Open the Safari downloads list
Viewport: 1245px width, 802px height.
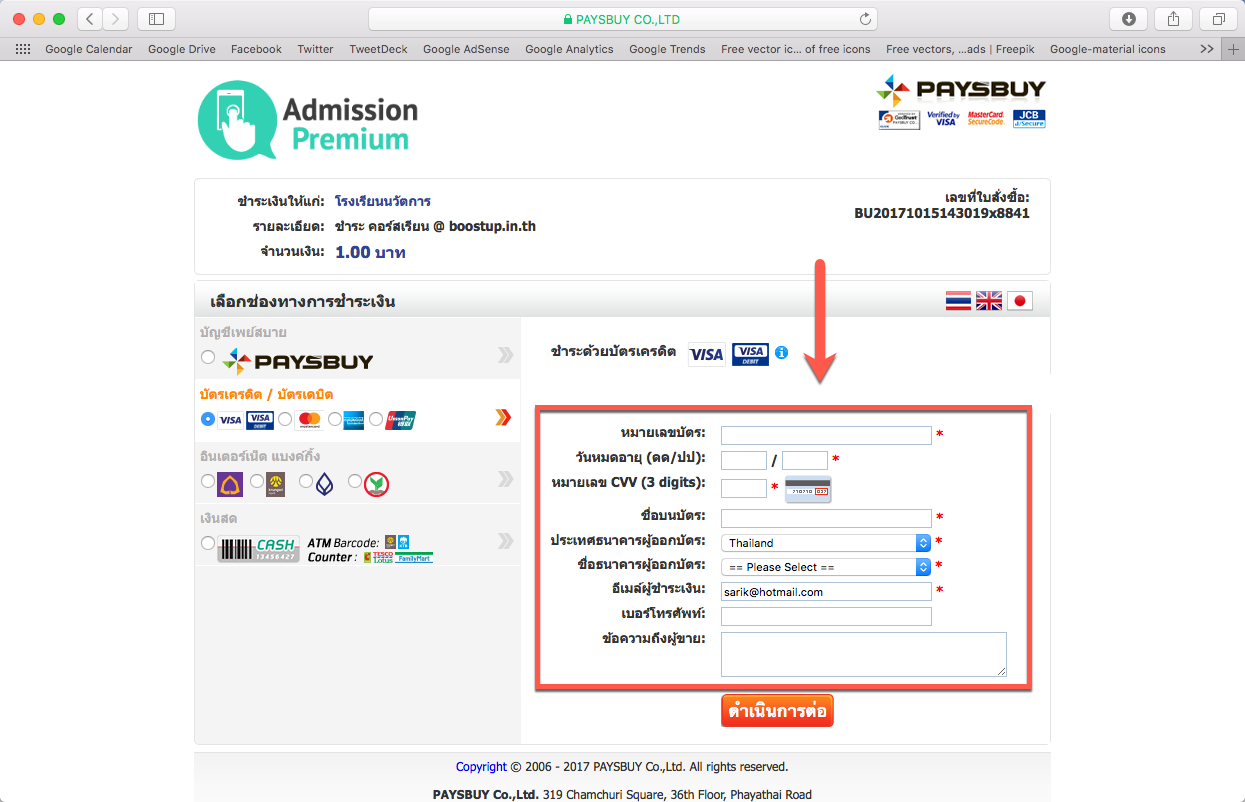[x=1129, y=19]
